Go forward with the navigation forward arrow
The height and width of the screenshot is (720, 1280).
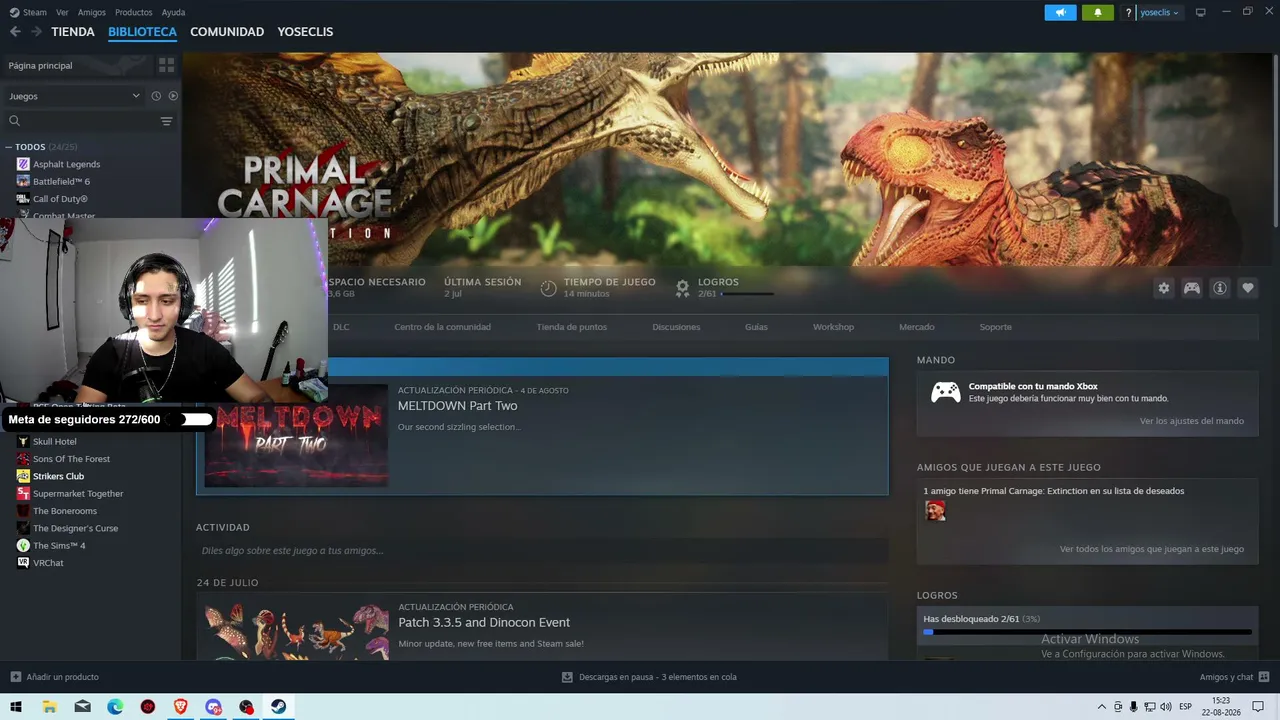(x=36, y=32)
